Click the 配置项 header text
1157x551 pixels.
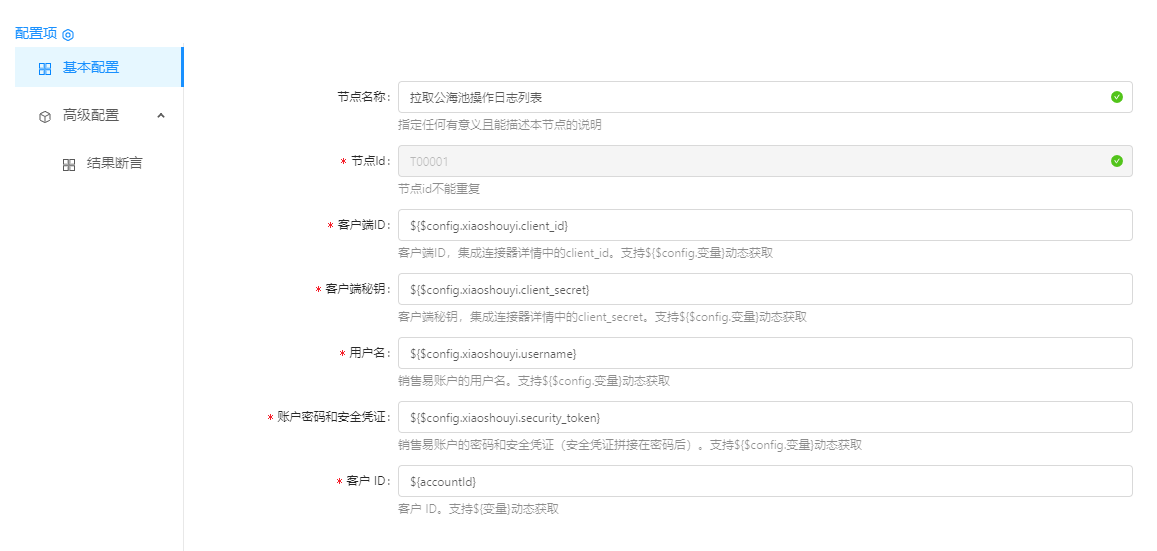[36, 33]
